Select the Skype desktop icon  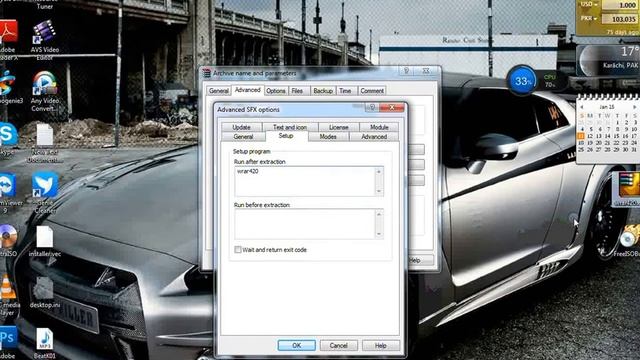click(x=8, y=140)
